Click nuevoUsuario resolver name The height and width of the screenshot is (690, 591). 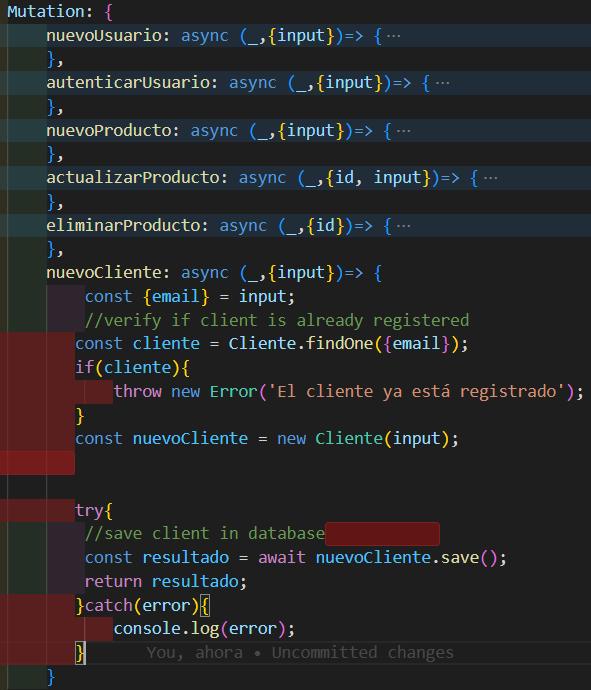coord(104,36)
